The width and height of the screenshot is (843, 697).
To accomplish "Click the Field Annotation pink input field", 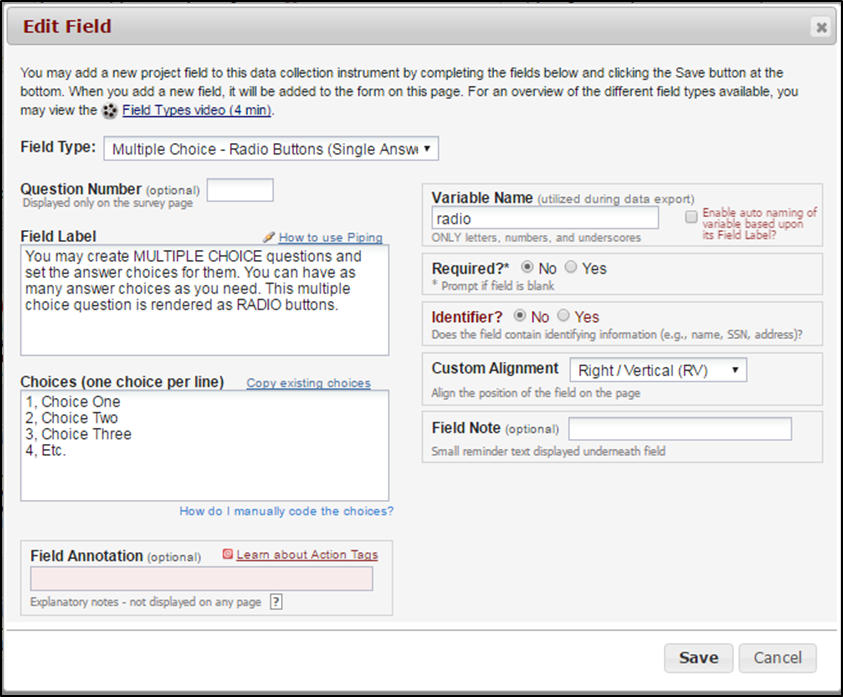I will (202, 579).
